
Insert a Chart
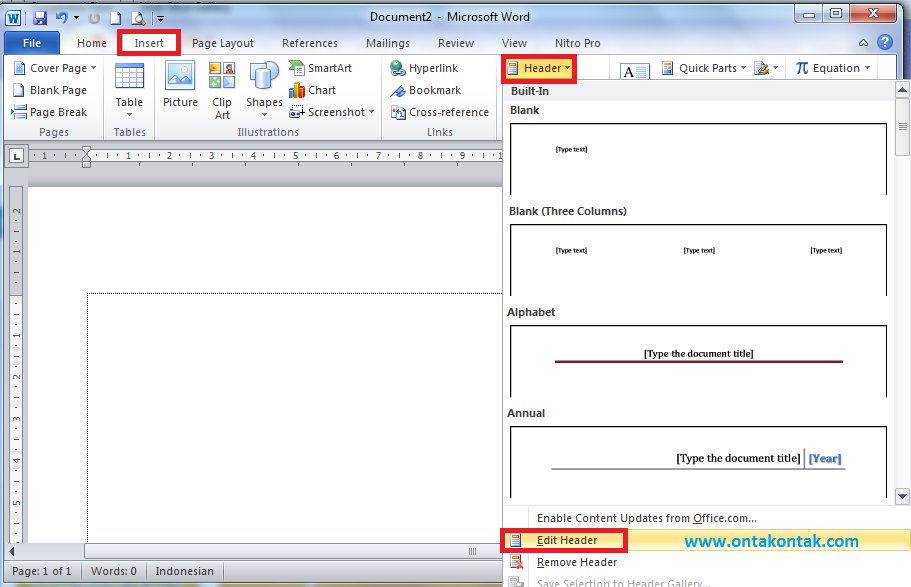tap(313, 90)
